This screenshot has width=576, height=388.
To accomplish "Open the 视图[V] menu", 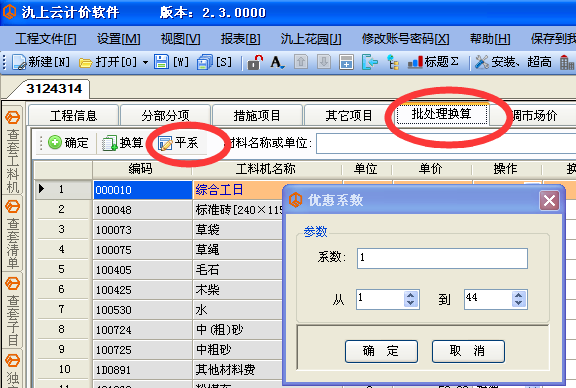I will (x=180, y=39).
